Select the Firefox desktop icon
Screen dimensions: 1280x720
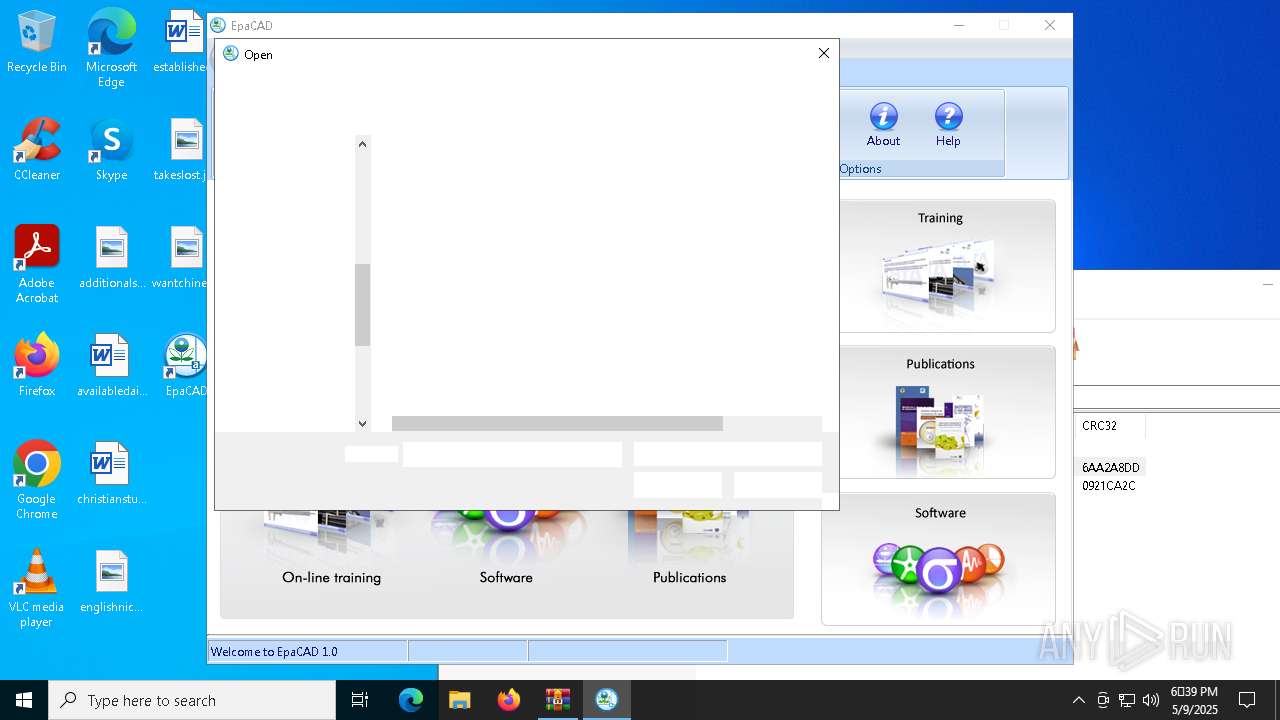click(37, 366)
